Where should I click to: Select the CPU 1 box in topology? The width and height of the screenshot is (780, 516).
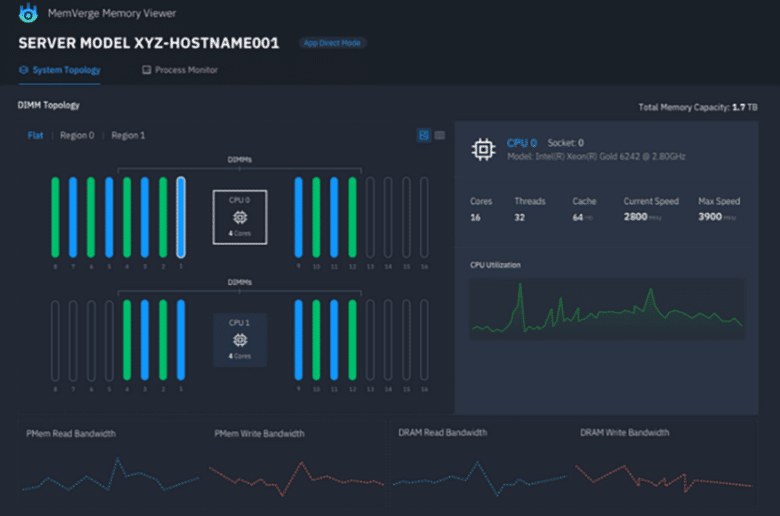pos(240,340)
